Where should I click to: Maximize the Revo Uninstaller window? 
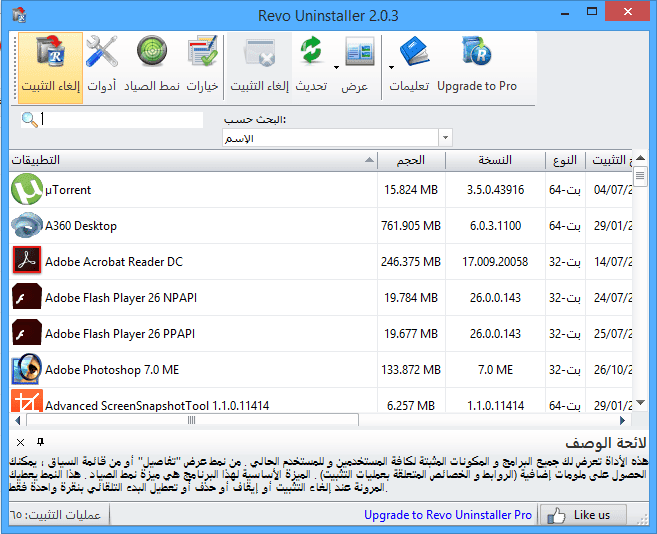point(592,12)
